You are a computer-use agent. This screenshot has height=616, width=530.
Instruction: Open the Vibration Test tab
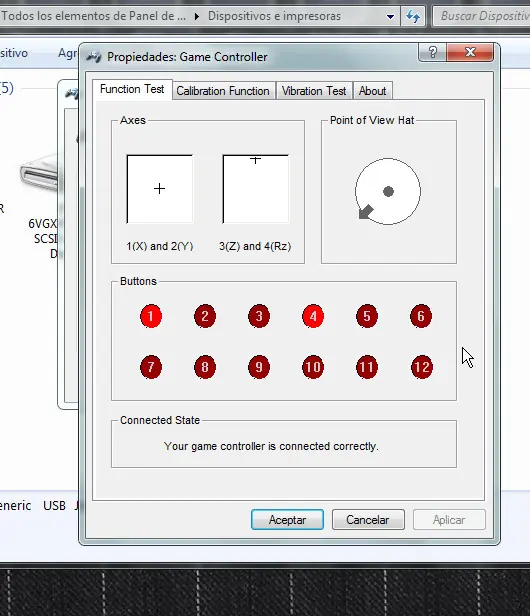tap(314, 91)
